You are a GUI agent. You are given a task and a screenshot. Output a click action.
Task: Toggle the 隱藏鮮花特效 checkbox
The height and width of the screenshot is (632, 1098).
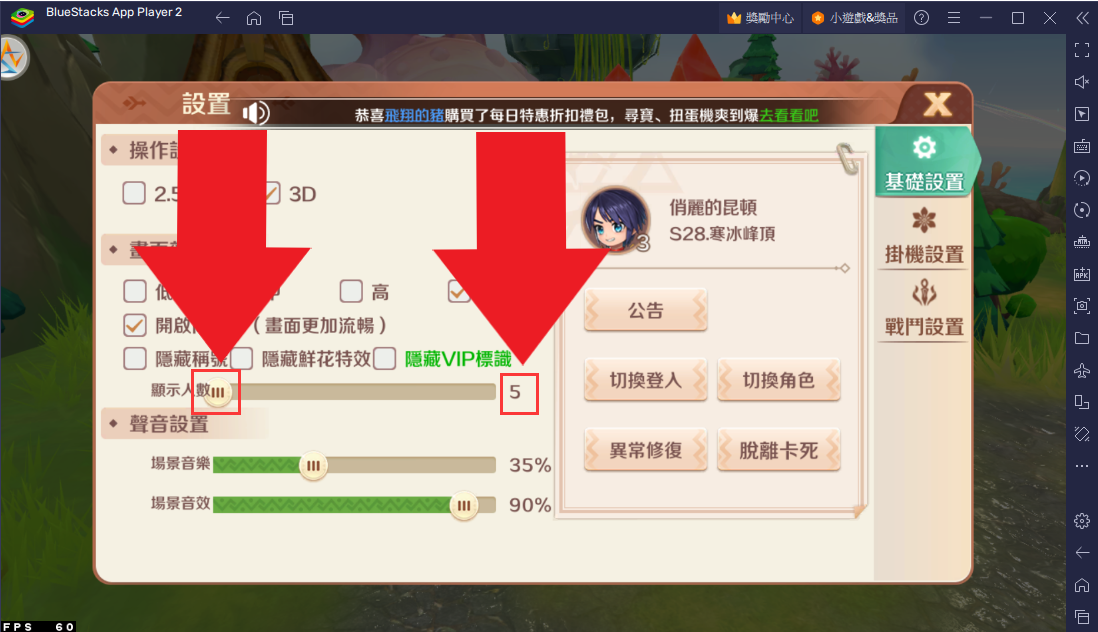click(242, 359)
